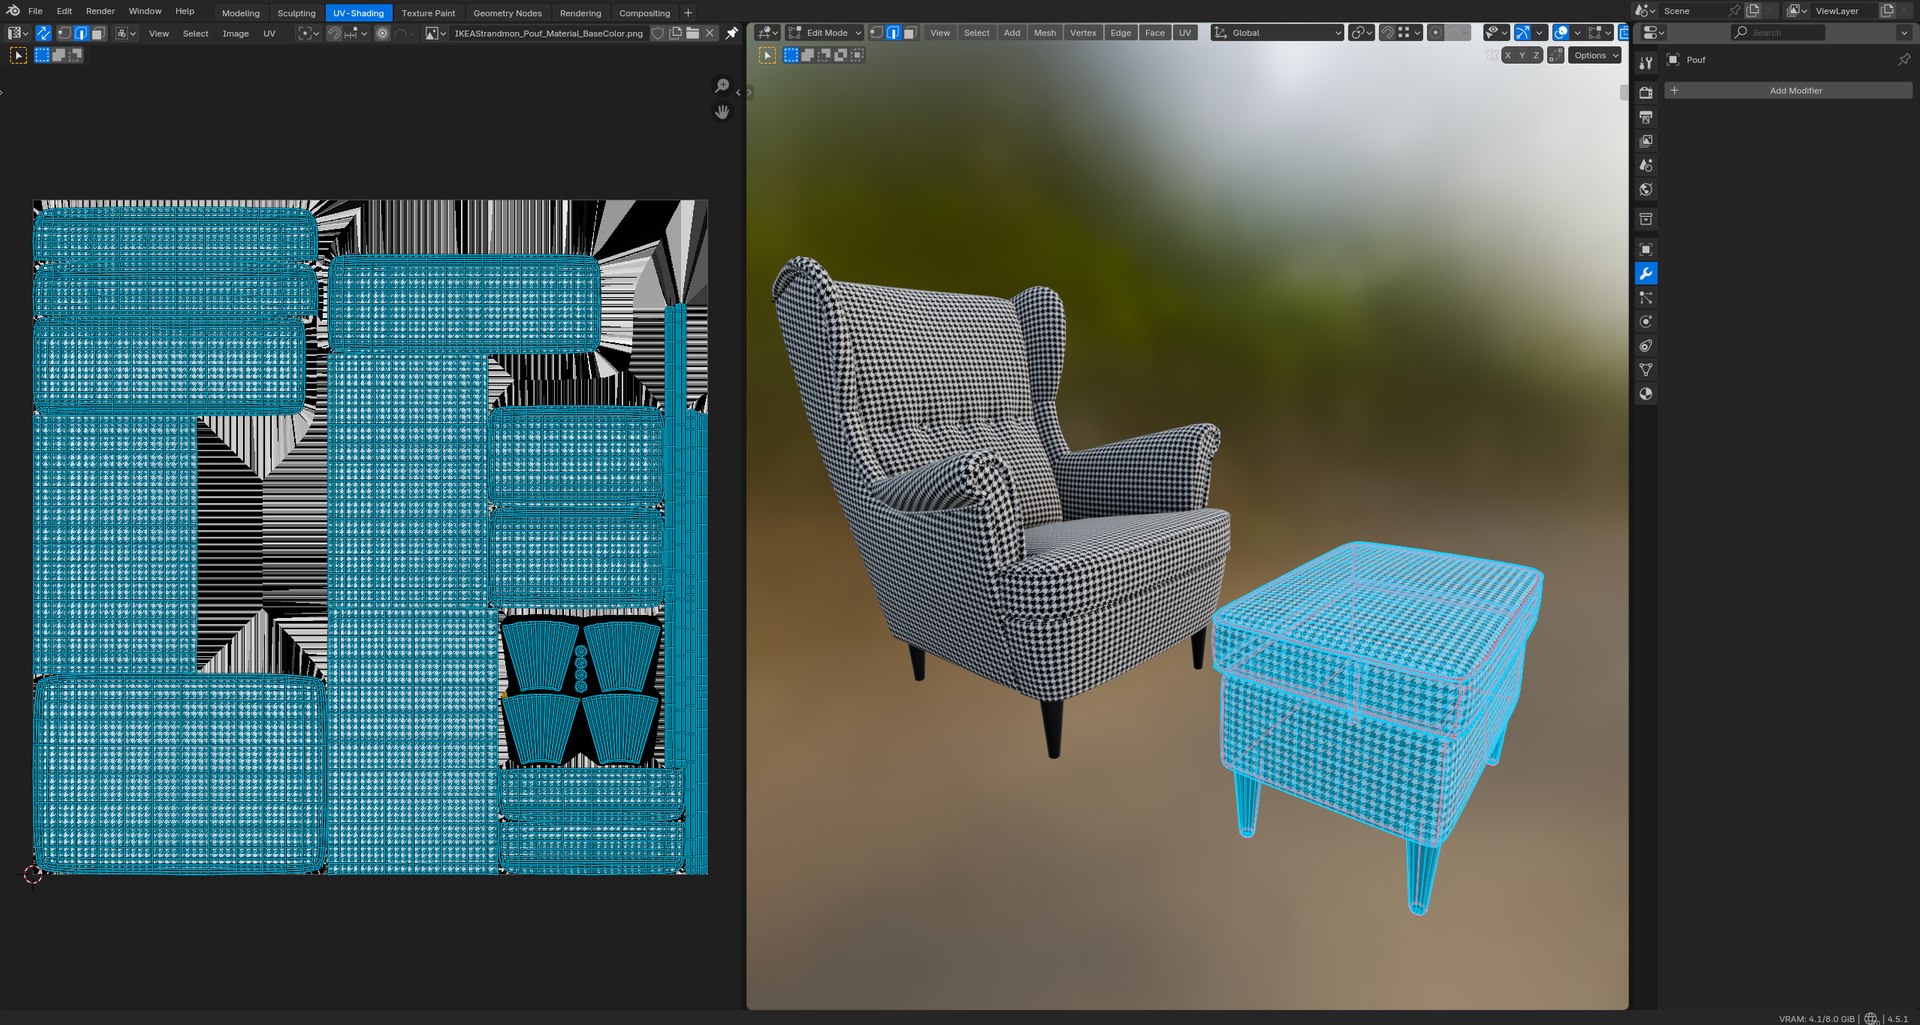Enable face select mode in 3D viewport
Screen dimensions: 1920x1025
910,33
